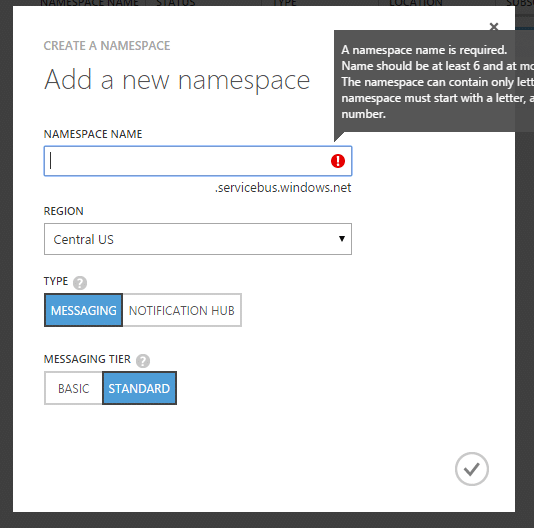
Task: Click the Add a new namespace heading
Action: point(177,80)
